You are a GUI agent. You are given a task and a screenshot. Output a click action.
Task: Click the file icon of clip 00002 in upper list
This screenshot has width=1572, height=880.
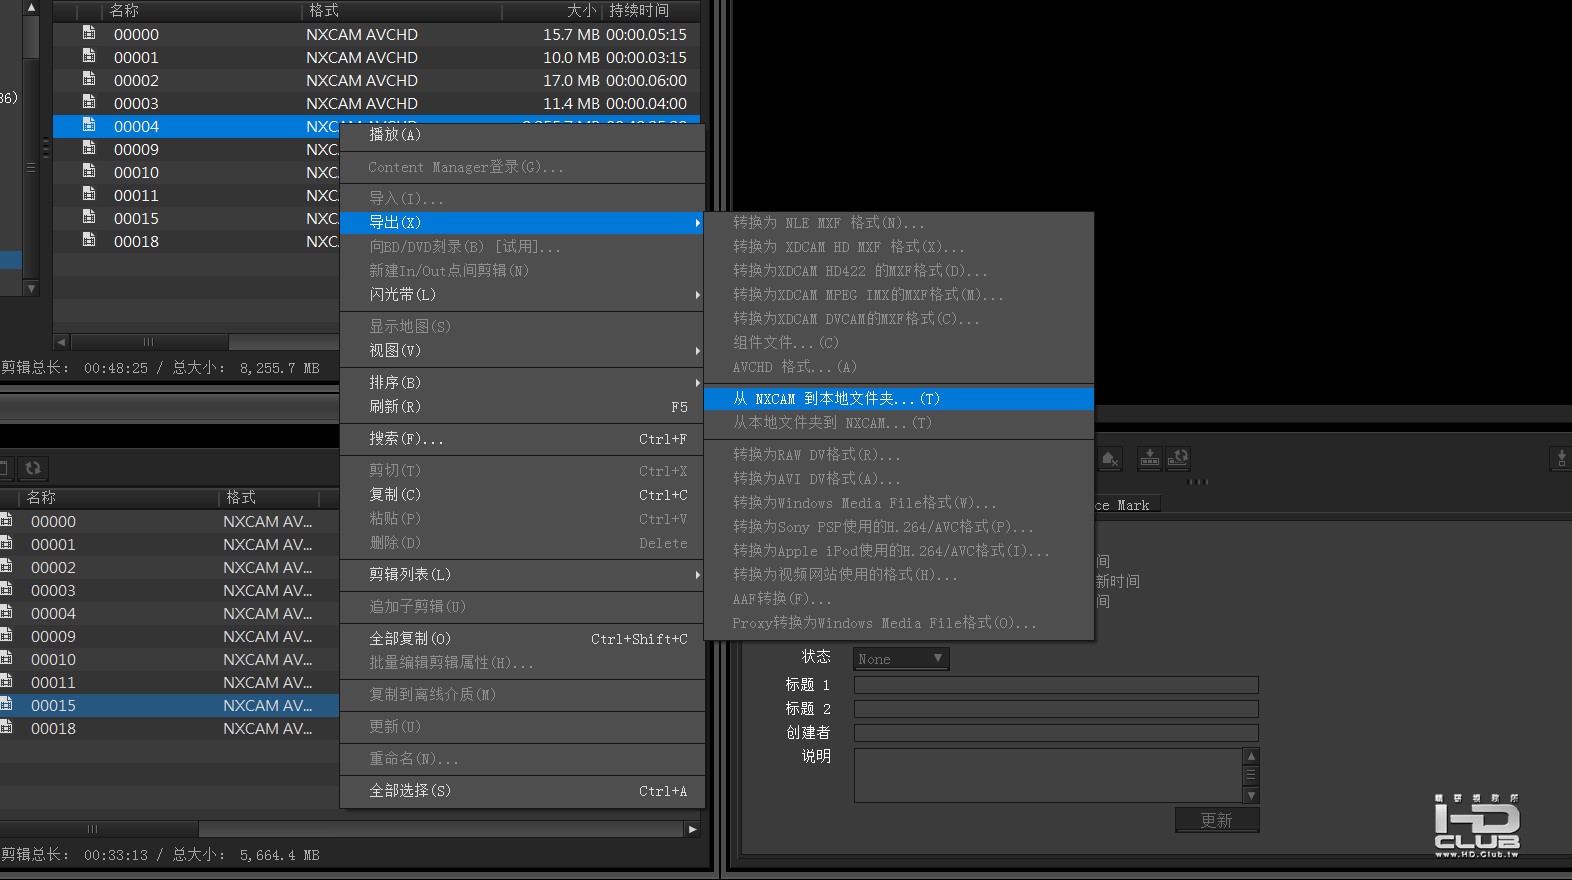coord(89,79)
